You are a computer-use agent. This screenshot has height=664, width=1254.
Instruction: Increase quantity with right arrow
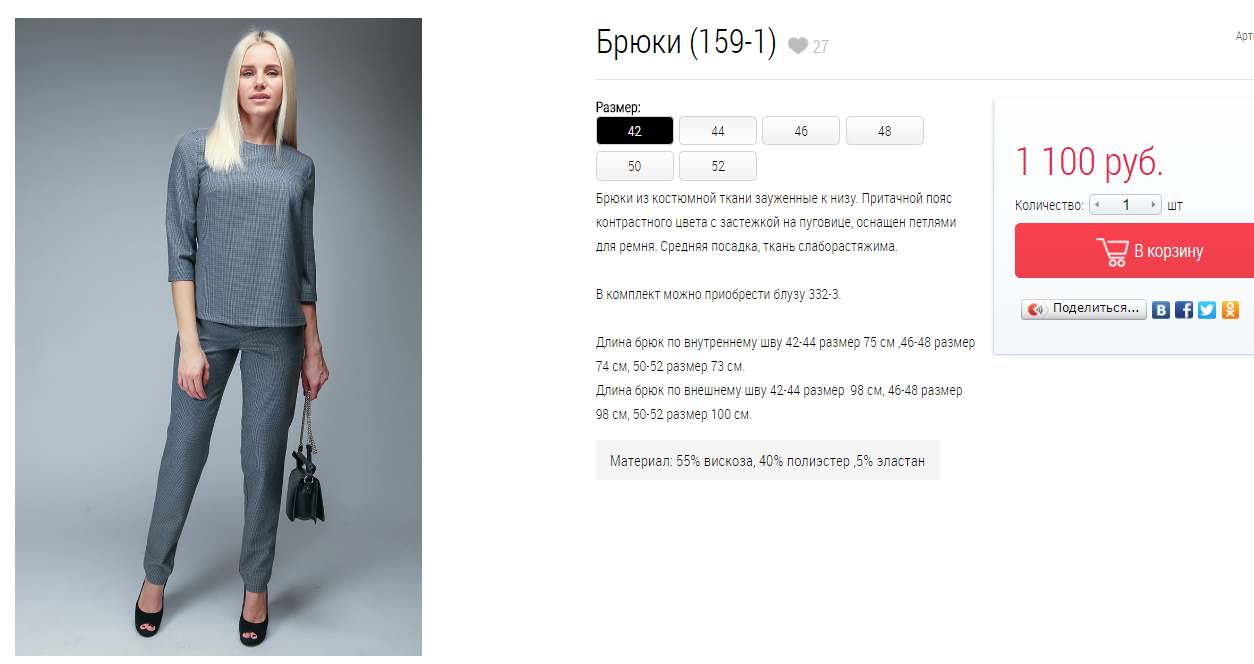[1154, 205]
